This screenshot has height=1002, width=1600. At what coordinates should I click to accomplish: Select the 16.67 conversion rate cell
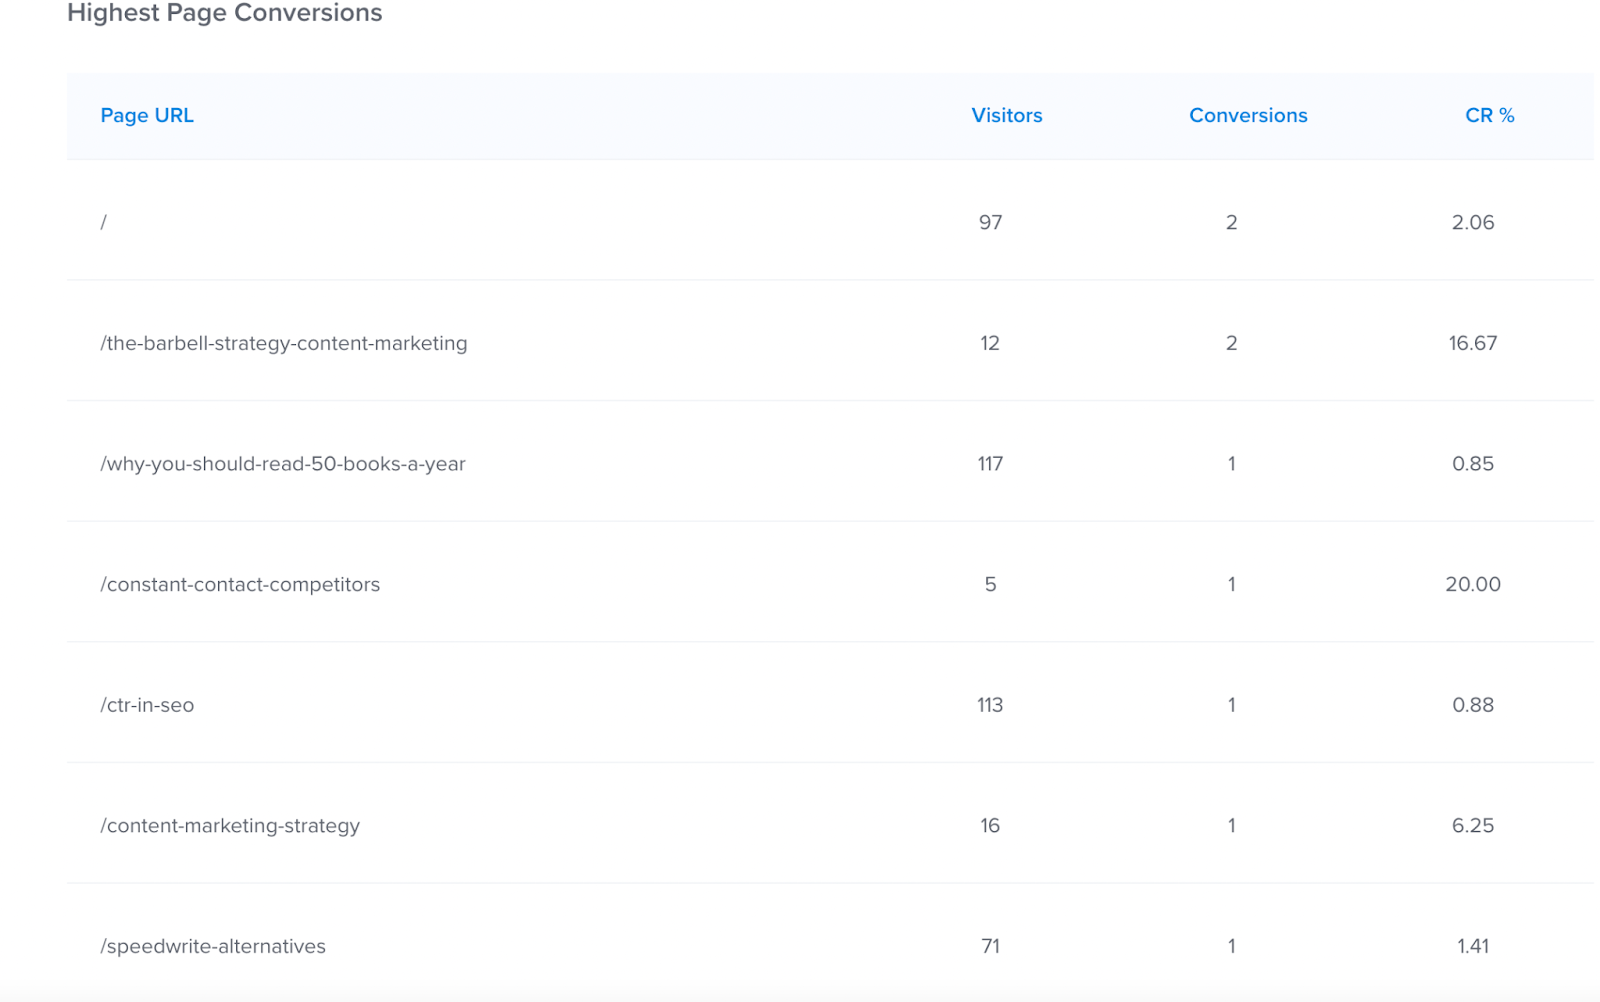[x=1472, y=343]
